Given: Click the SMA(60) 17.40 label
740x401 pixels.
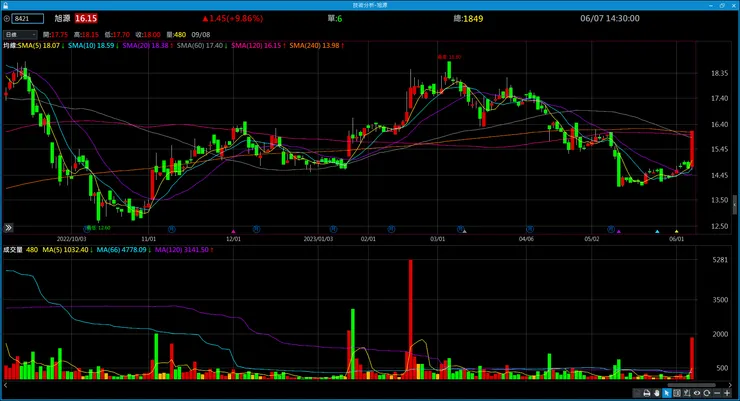Looking at the screenshot, I should [x=202, y=46].
